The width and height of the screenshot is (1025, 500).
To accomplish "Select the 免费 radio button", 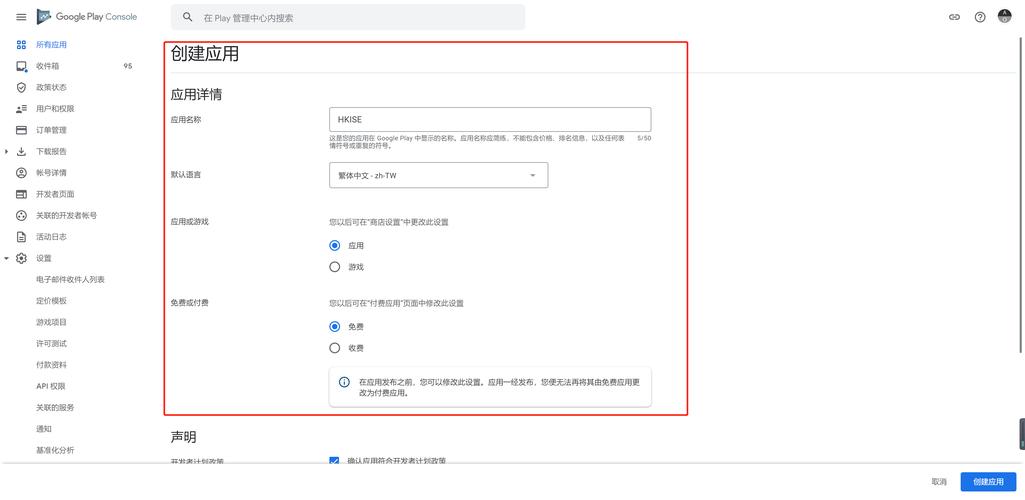I will coord(335,327).
